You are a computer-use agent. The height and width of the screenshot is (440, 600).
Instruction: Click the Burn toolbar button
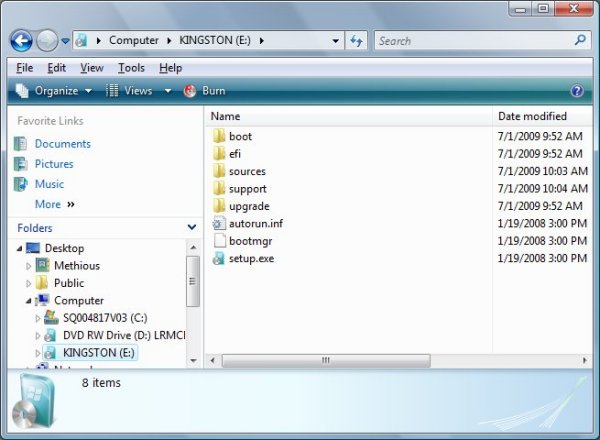[205, 91]
